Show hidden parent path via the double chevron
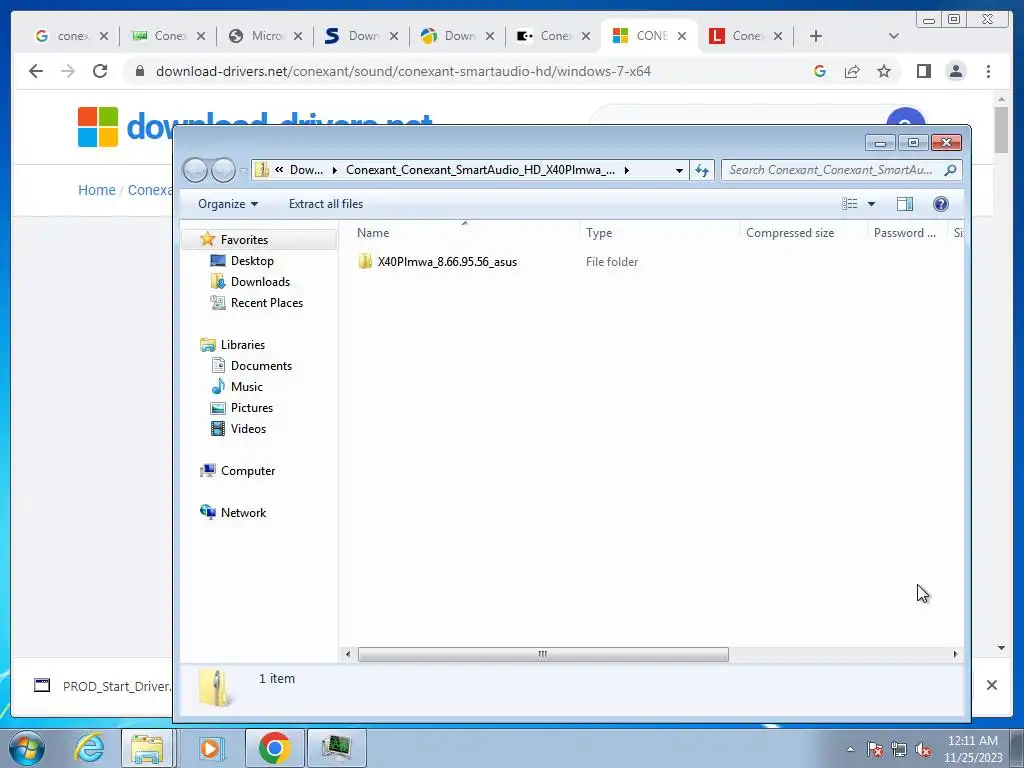The width and height of the screenshot is (1024, 768). click(279, 170)
